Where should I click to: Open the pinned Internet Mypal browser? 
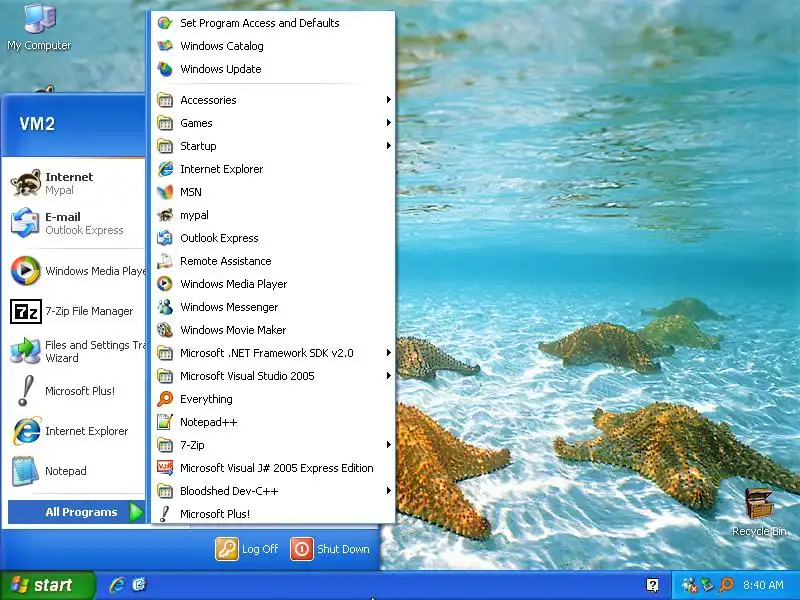tap(76, 183)
